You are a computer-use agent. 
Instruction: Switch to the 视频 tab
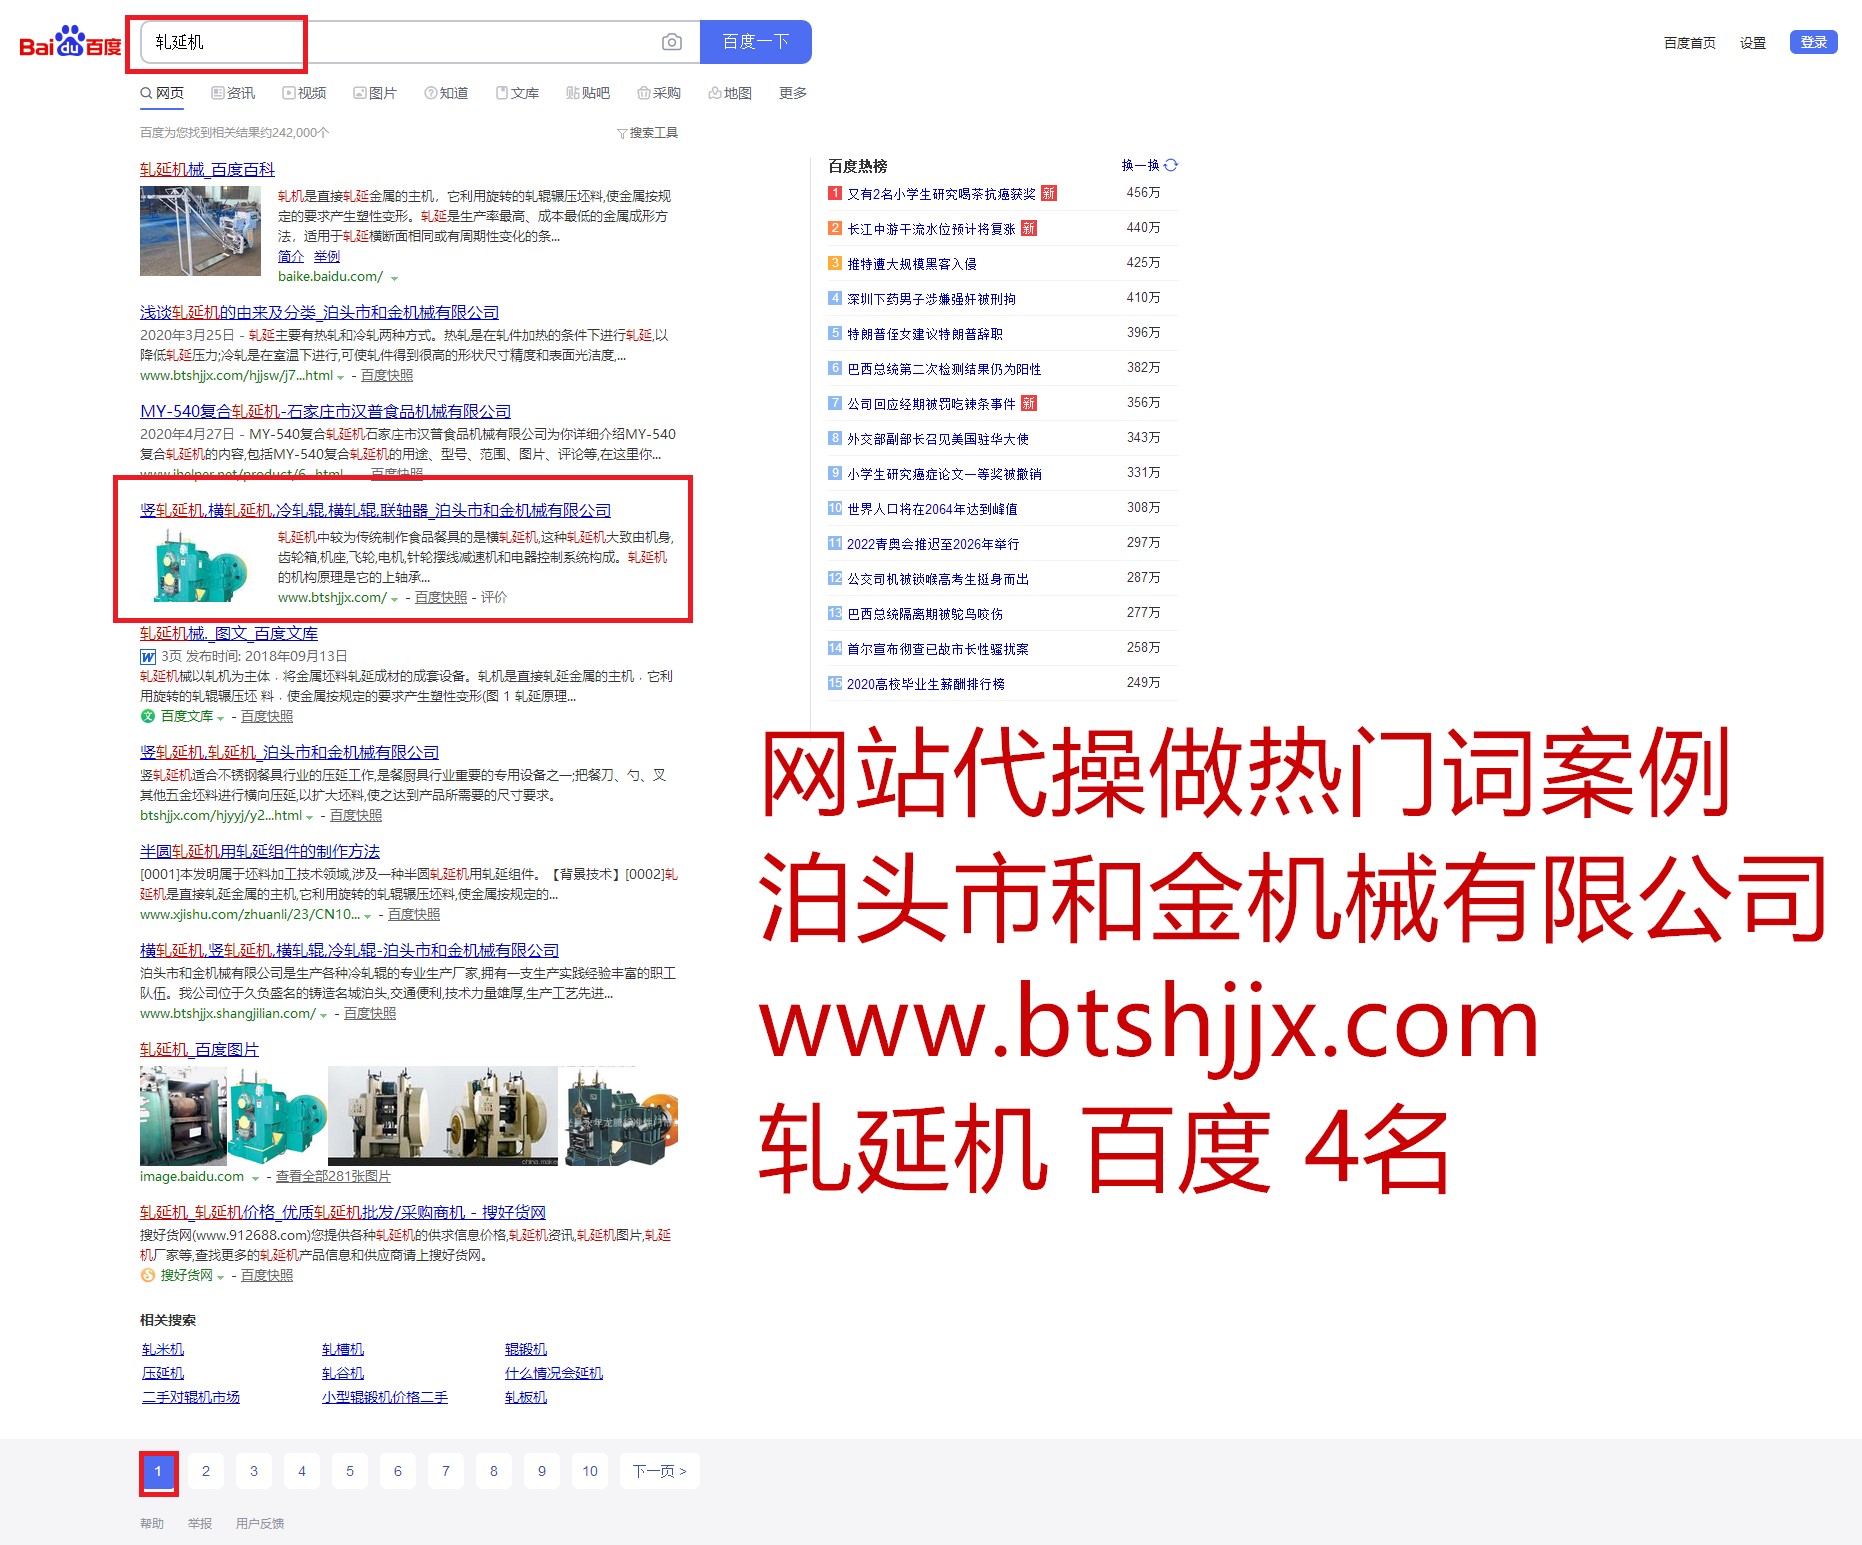click(304, 93)
